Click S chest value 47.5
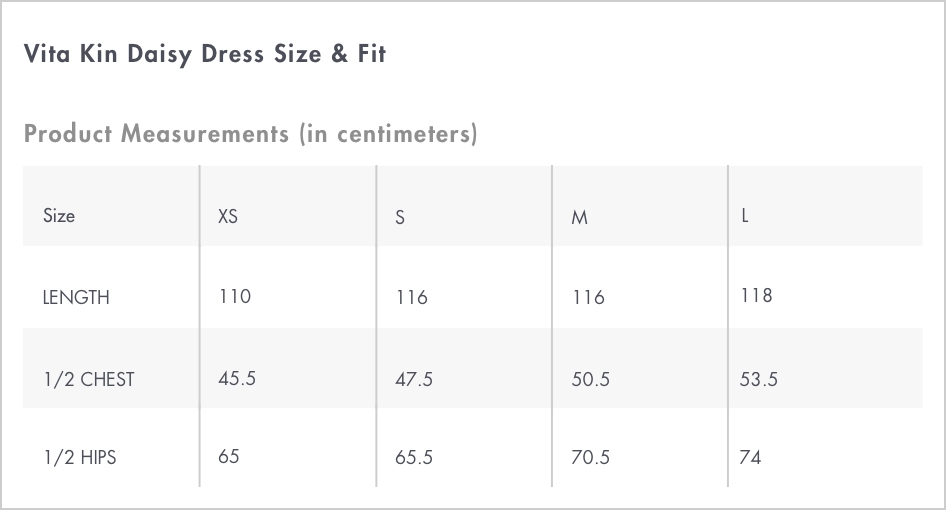 click(414, 379)
